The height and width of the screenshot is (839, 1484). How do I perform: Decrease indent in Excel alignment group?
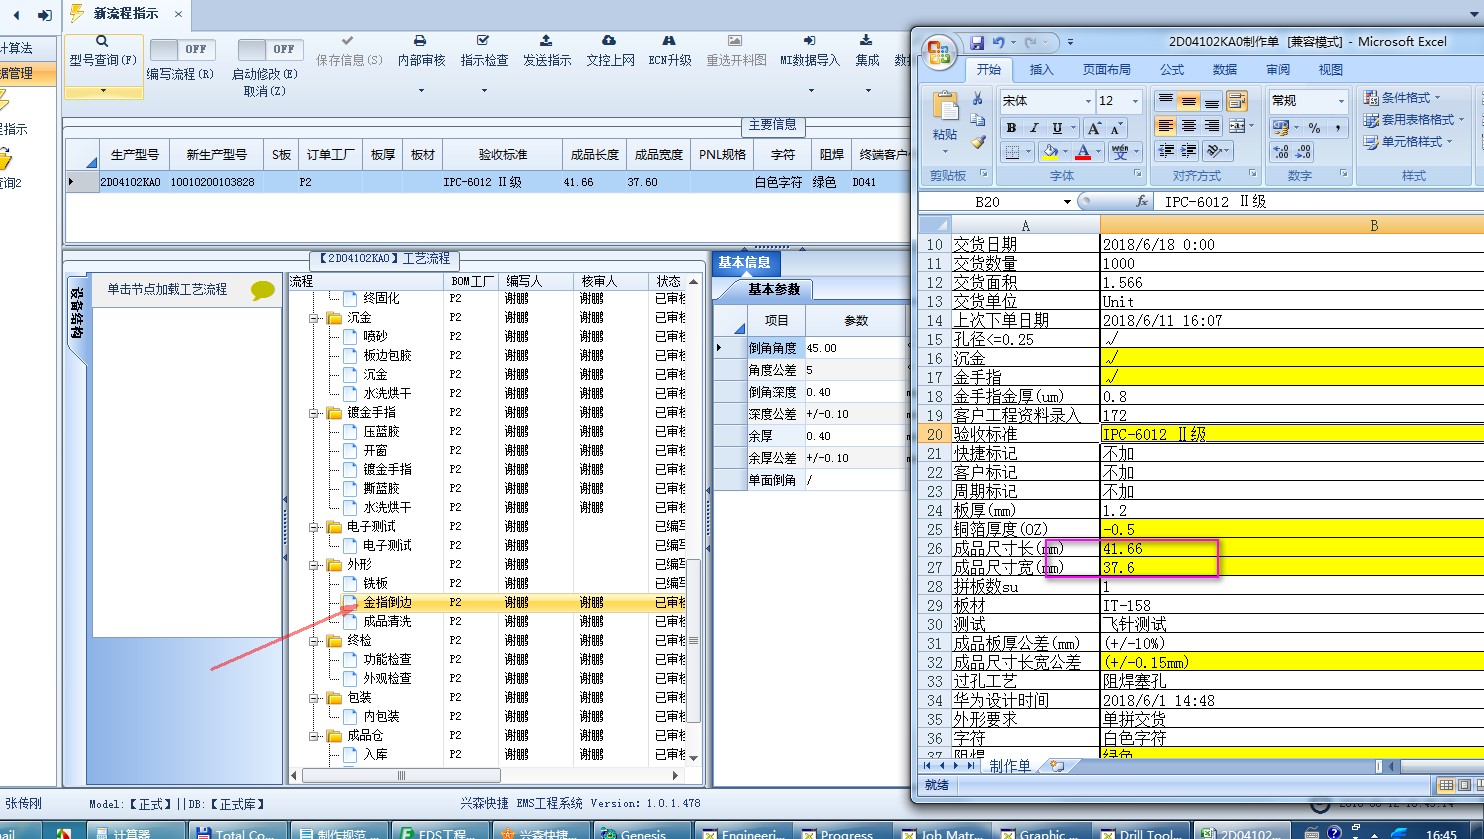click(1165, 150)
